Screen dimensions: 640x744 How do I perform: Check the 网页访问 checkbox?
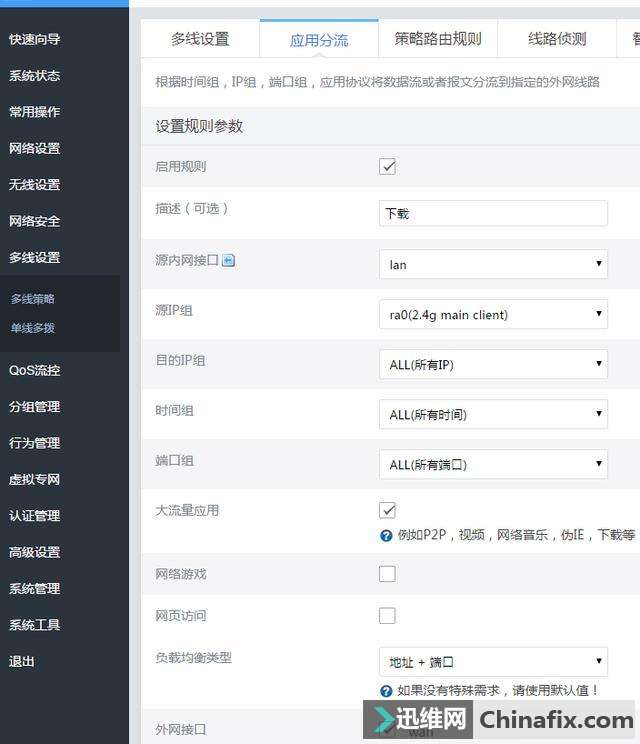click(388, 616)
